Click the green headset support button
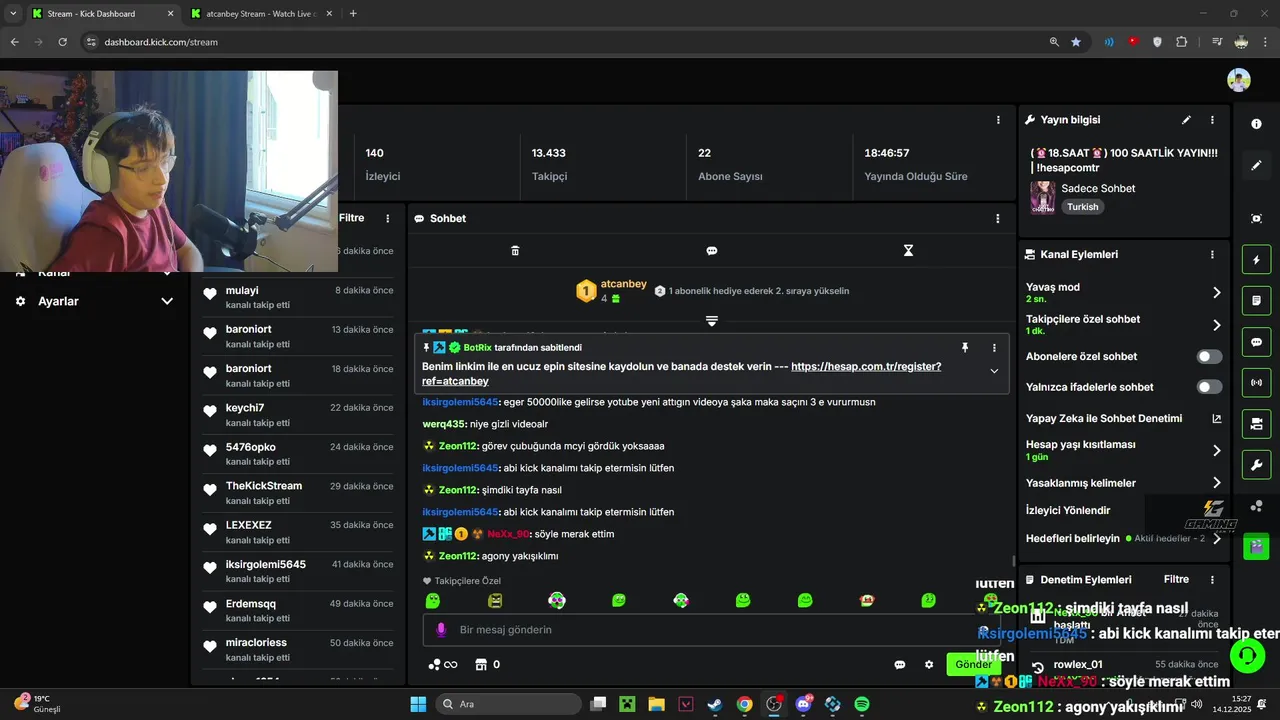Screen dimensions: 1280x720 click(1248, 657)
